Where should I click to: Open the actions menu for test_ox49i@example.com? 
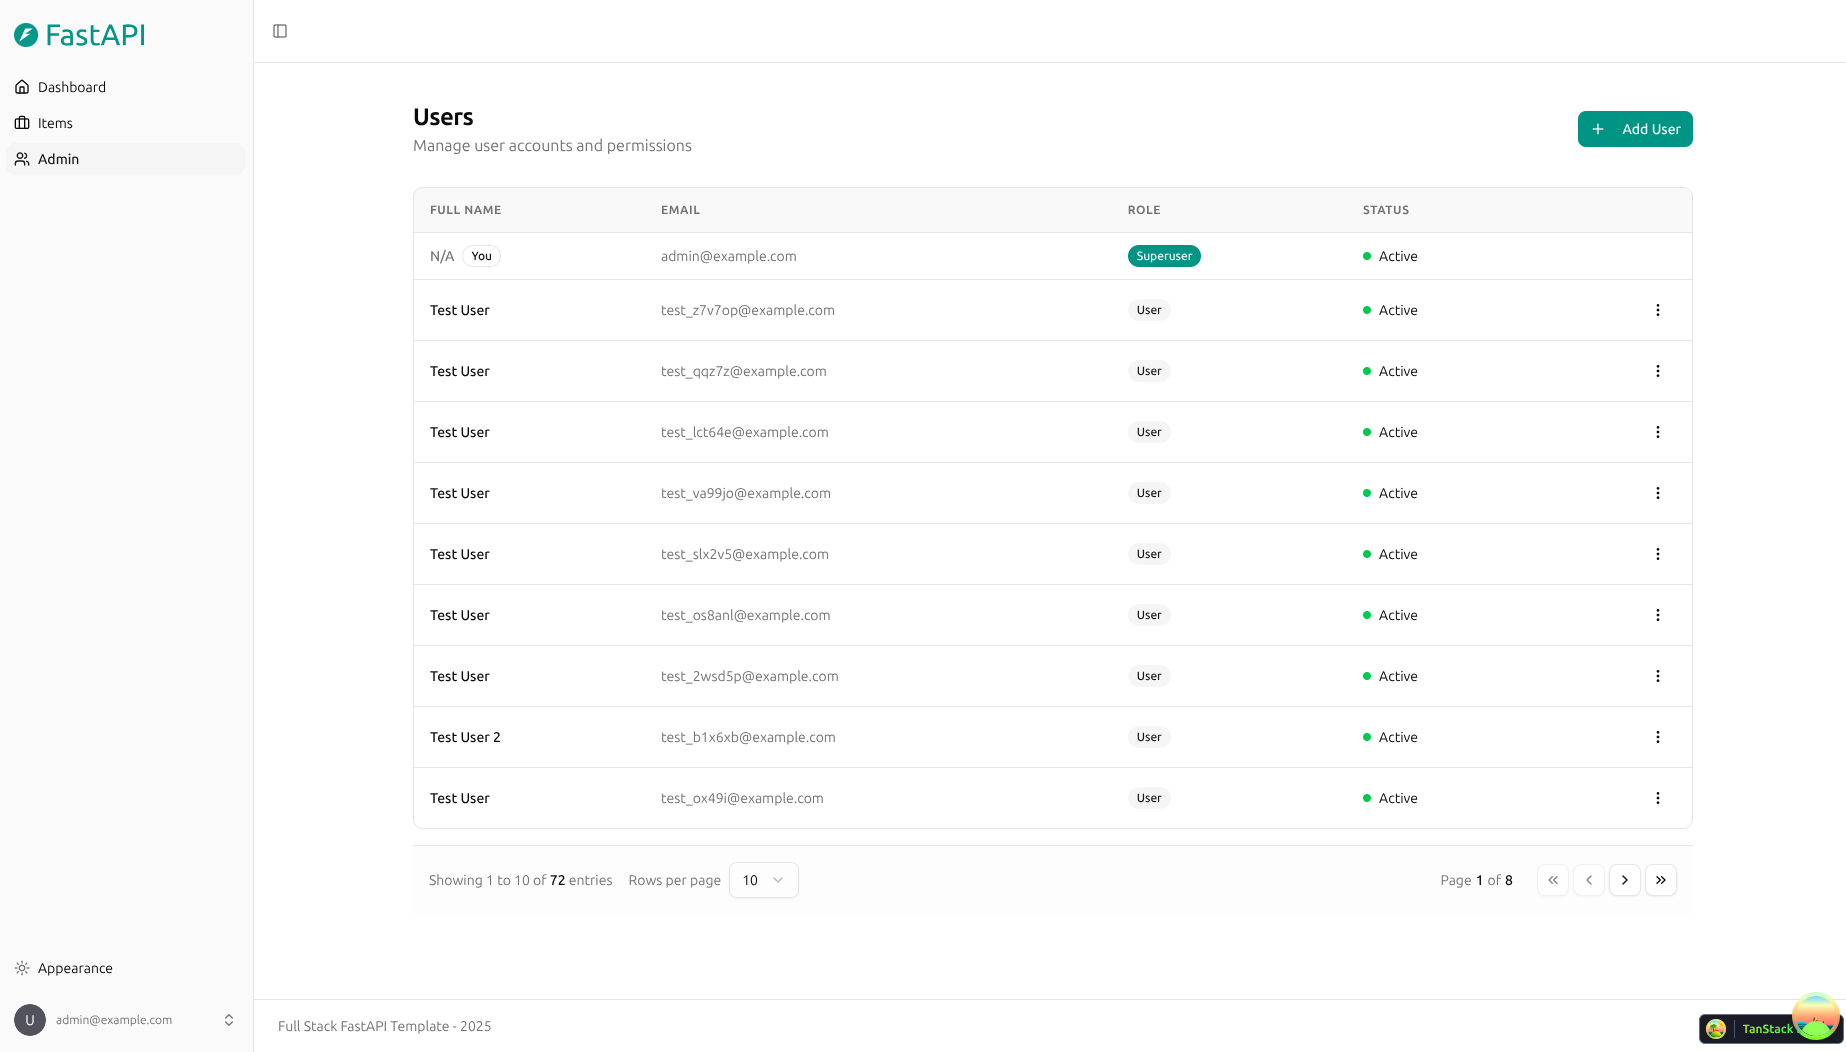(x=1658, y=798)
